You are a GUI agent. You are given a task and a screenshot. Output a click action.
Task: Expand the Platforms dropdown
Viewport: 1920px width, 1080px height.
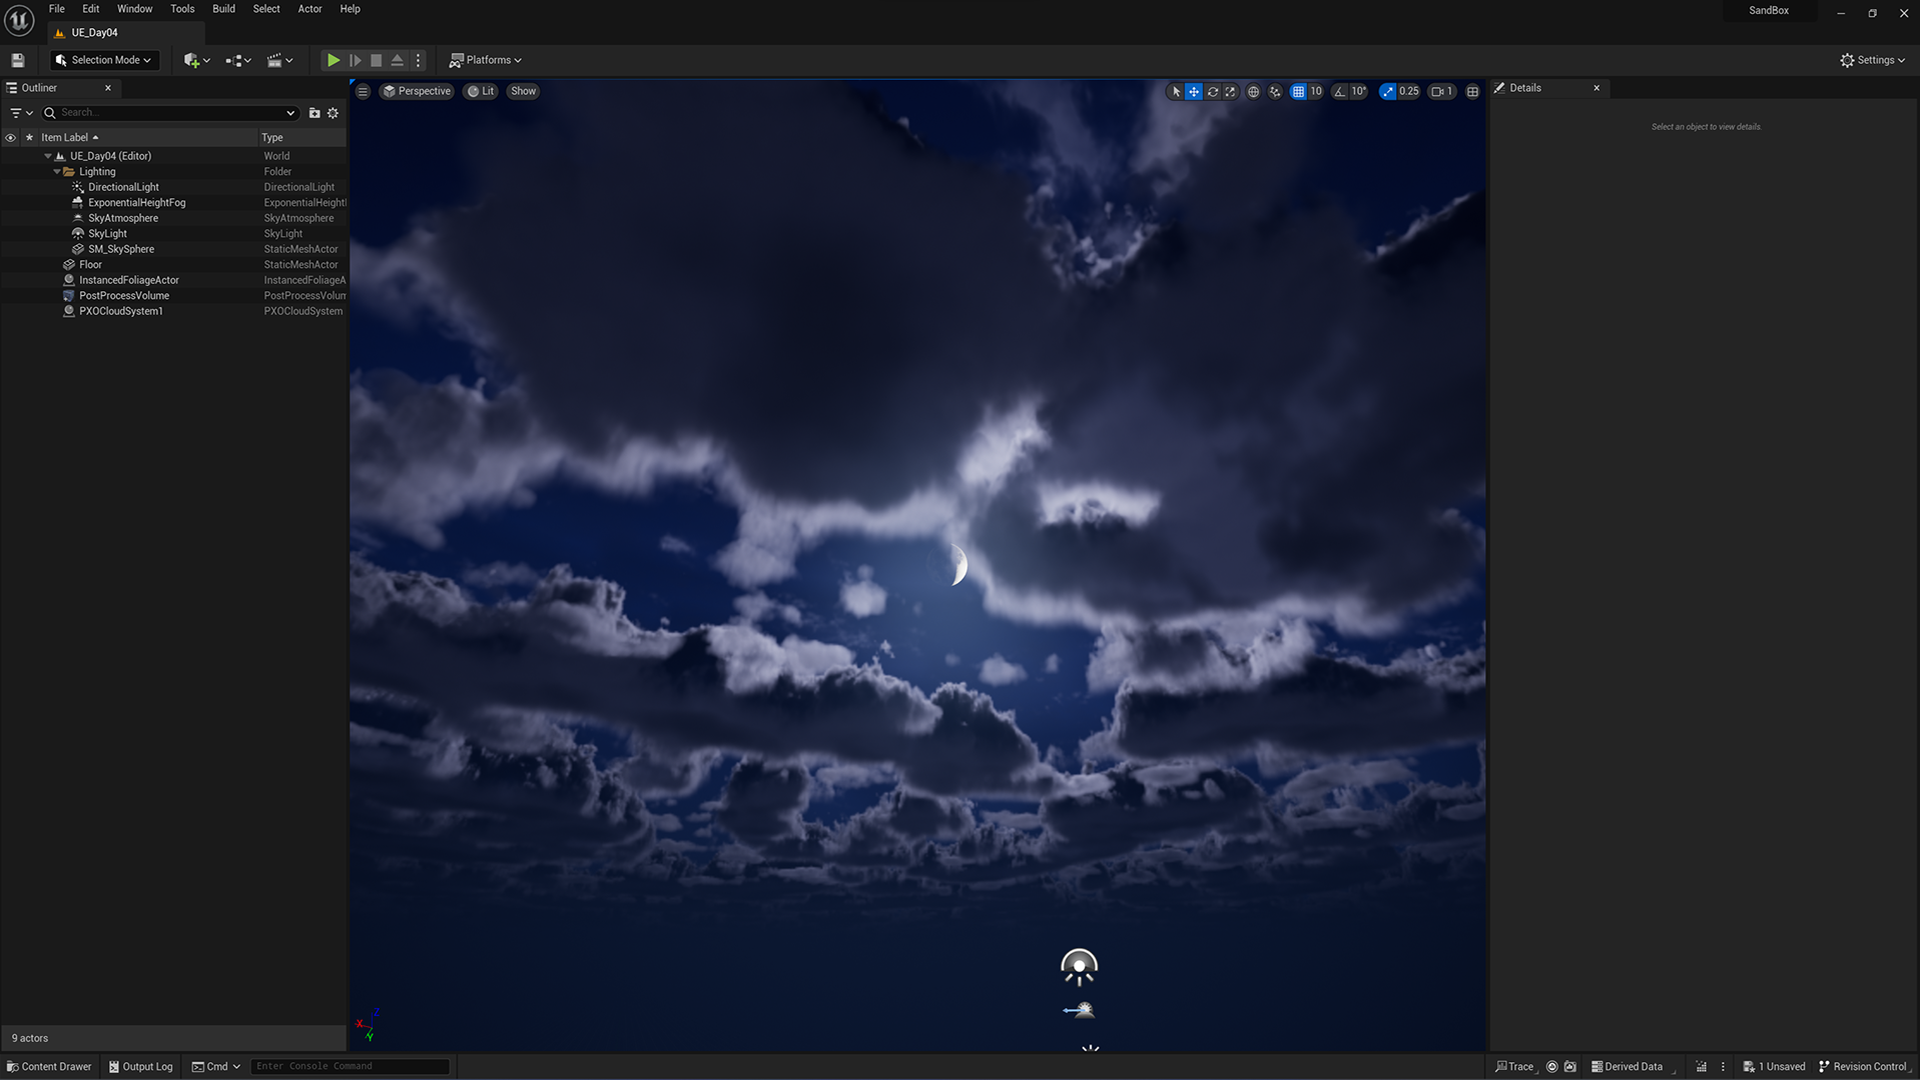pos(486,60)
